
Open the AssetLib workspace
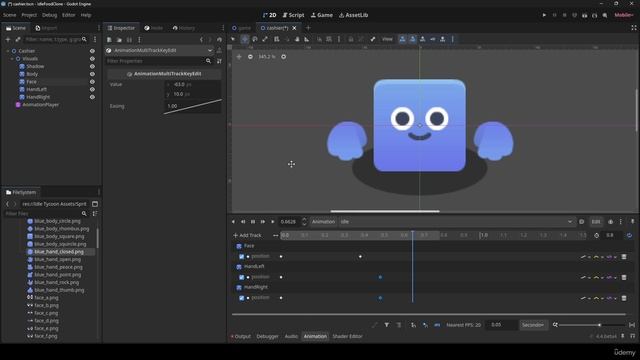pyautogui.click(x=353, y=15)
